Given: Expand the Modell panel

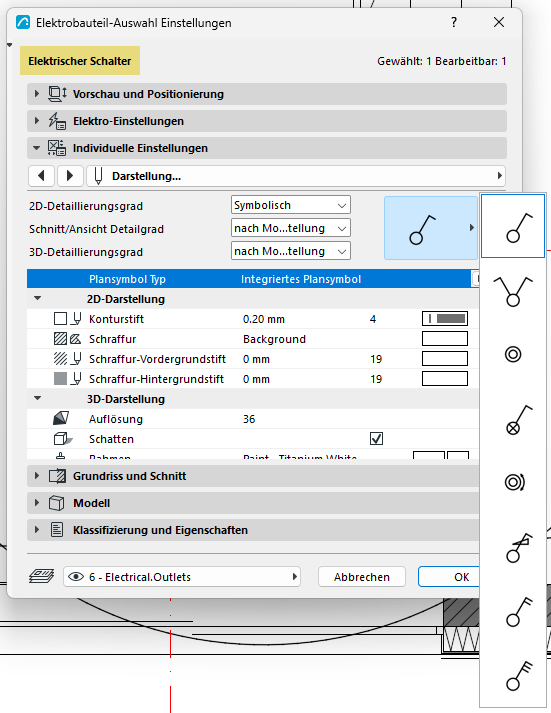Looking at the screenshot, I should (37, 503).
